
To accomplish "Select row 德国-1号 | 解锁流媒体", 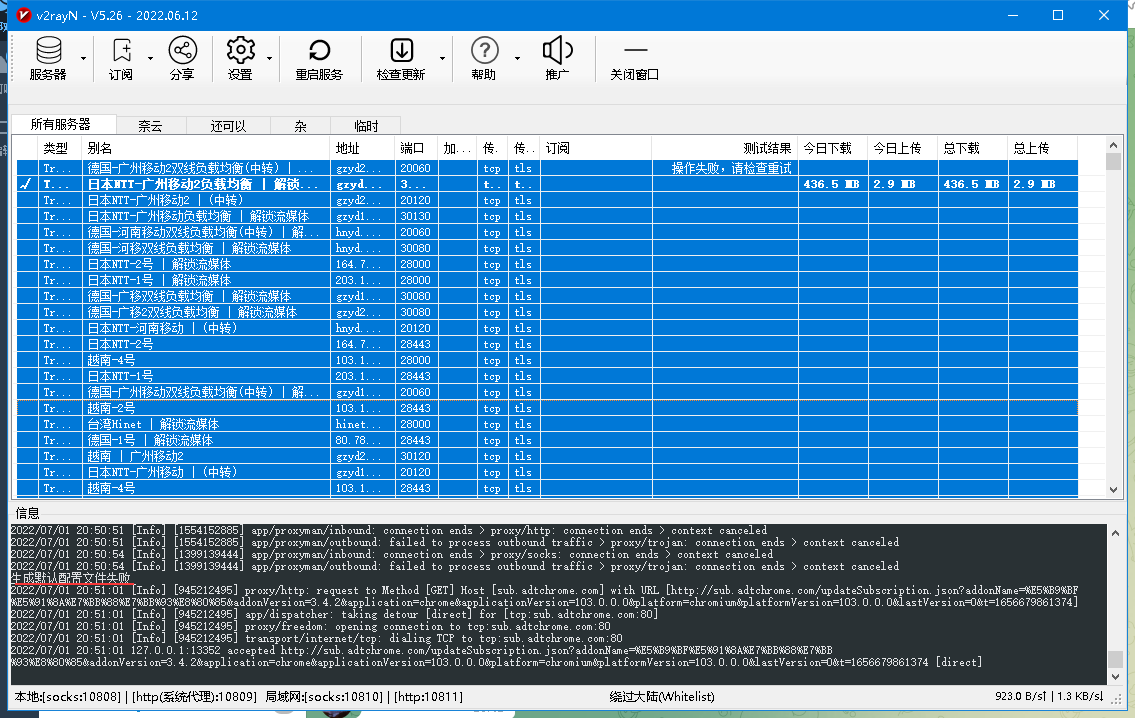I will (x=547, y=440).
